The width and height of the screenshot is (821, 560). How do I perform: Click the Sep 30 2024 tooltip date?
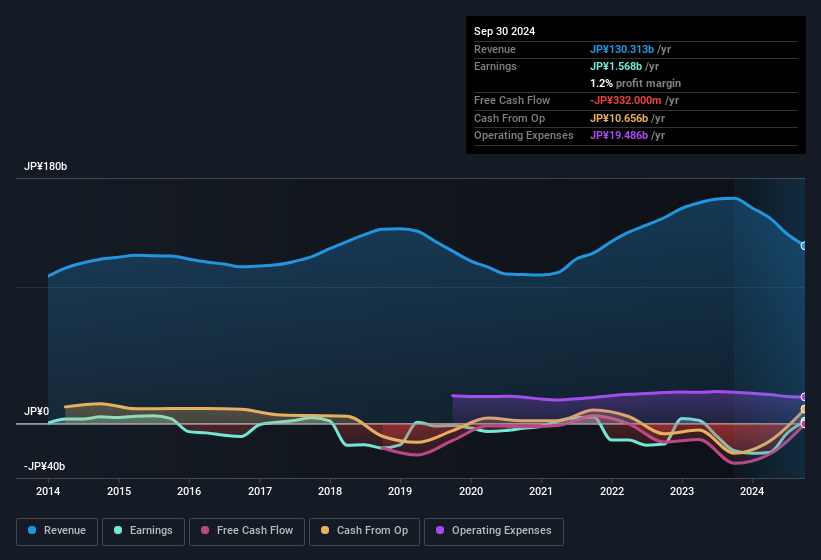(504, 31)
